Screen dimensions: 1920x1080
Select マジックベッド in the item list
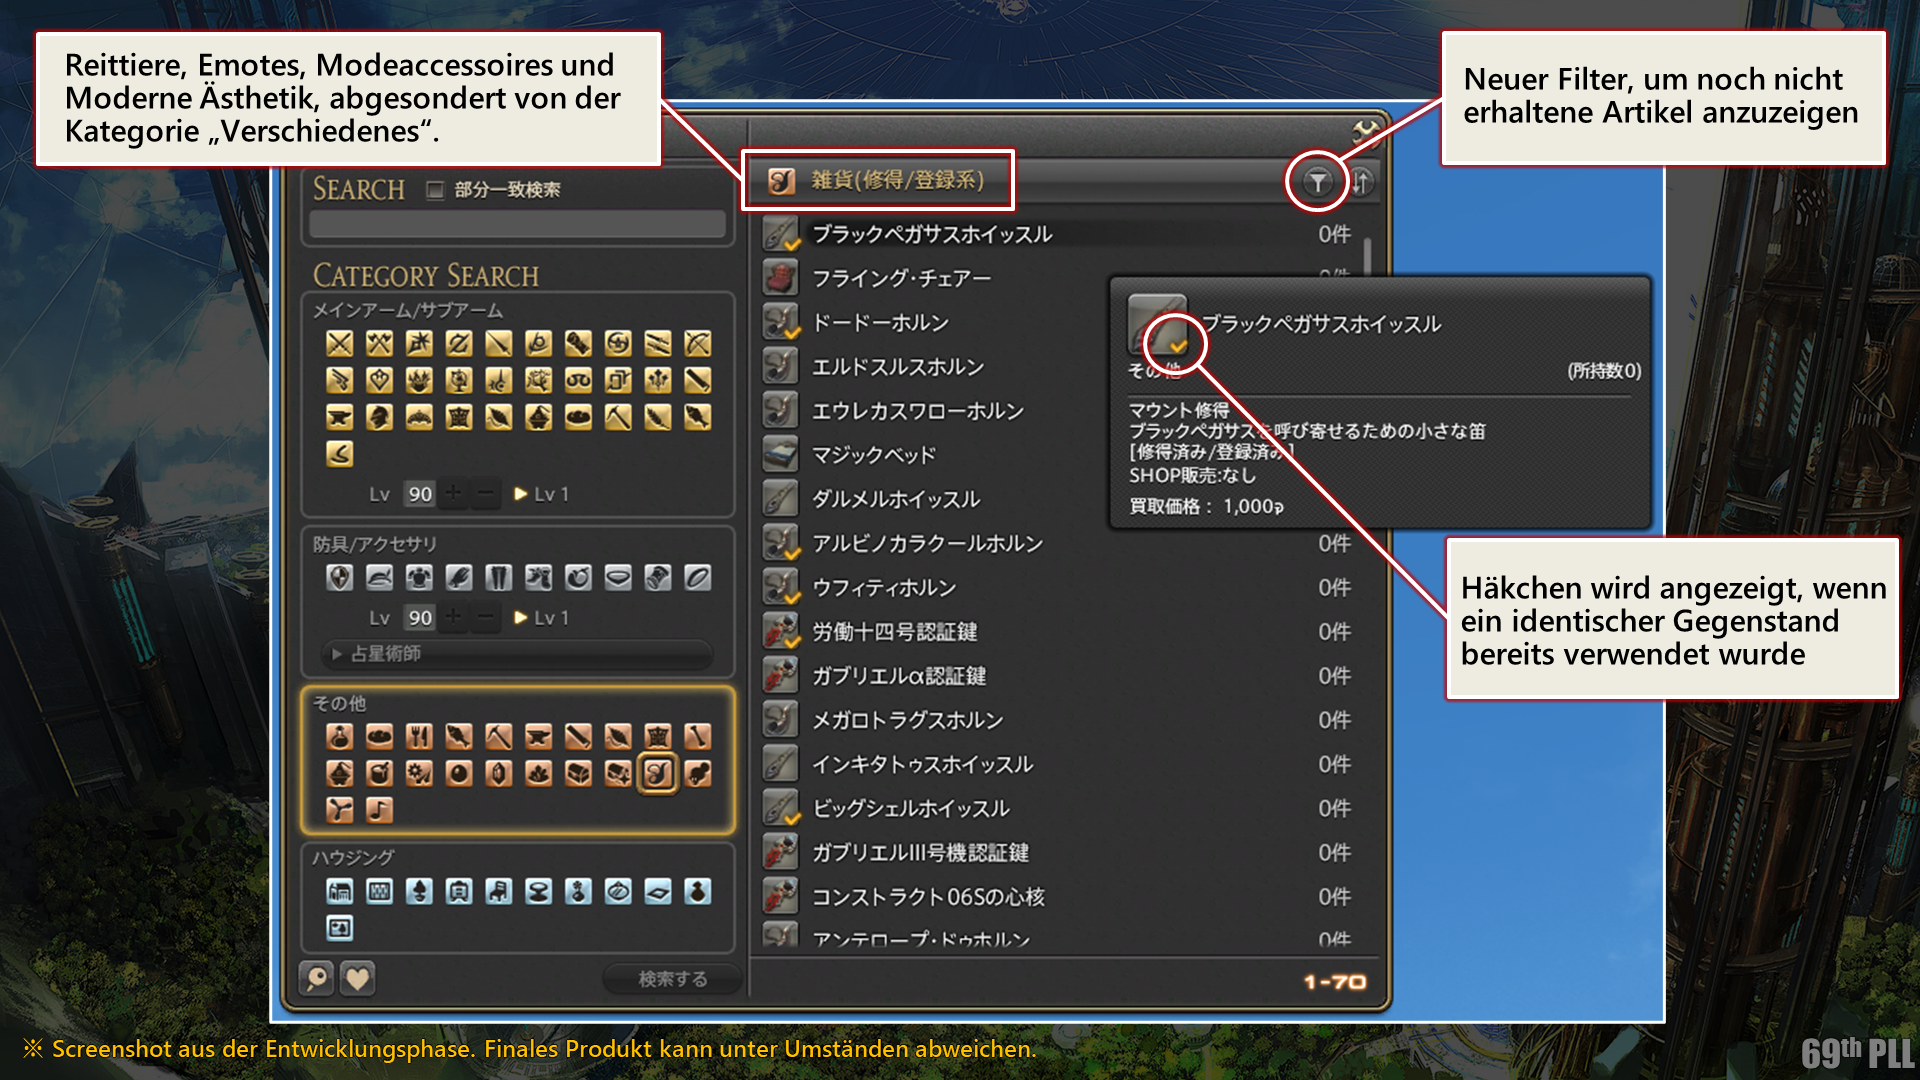(x=873, y=456)
